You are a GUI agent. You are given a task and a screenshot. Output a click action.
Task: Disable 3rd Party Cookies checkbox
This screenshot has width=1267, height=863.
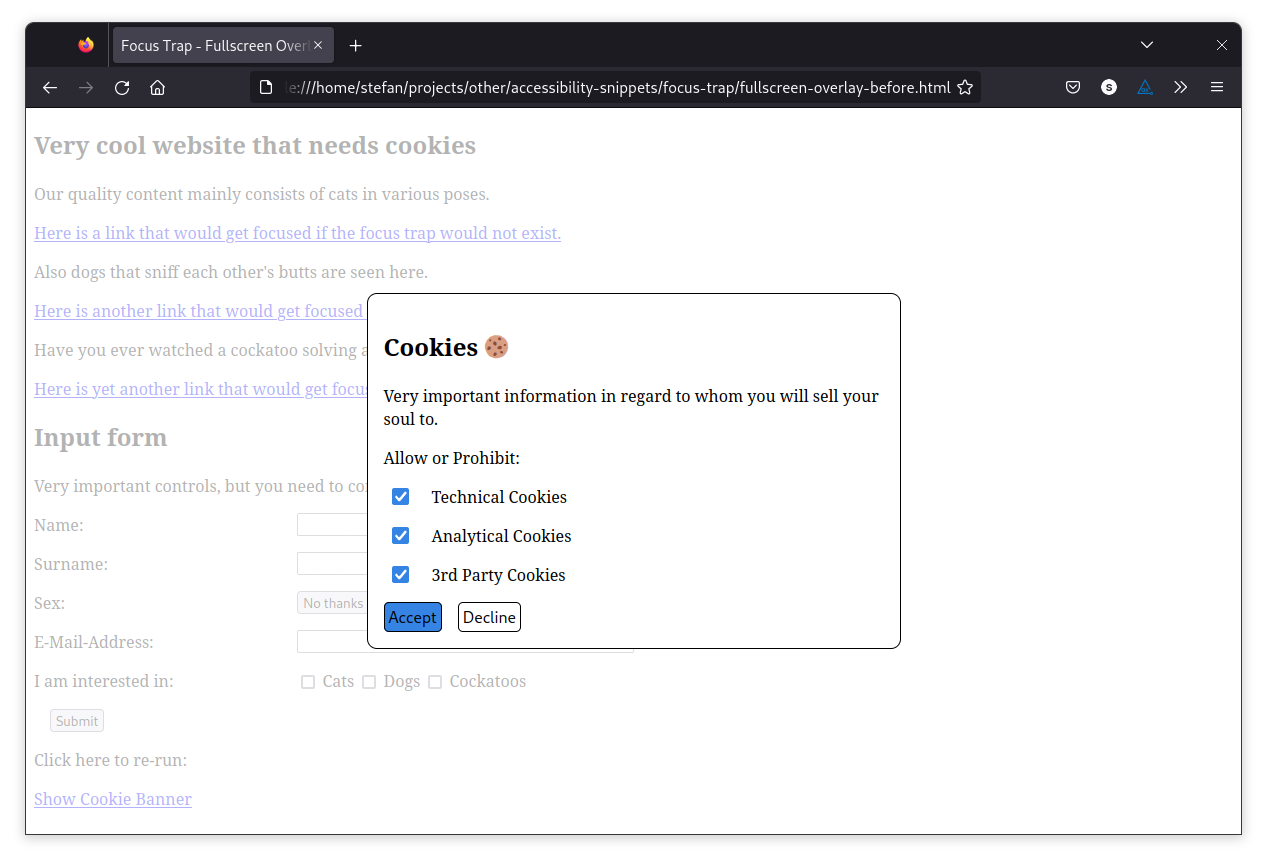(401, 575)
